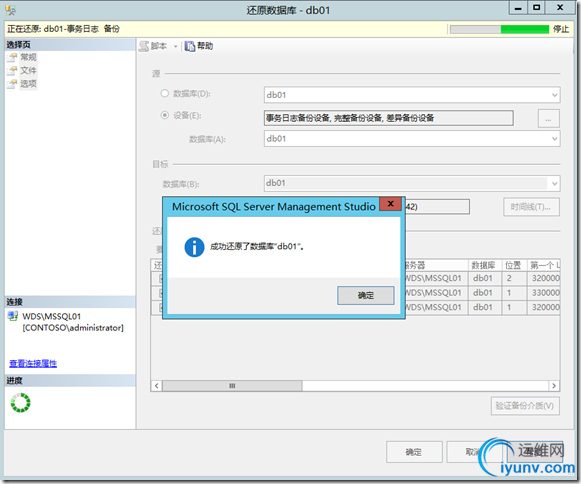Open the 常规 page
The image size is (581, 484).
(x=29, y=57)
